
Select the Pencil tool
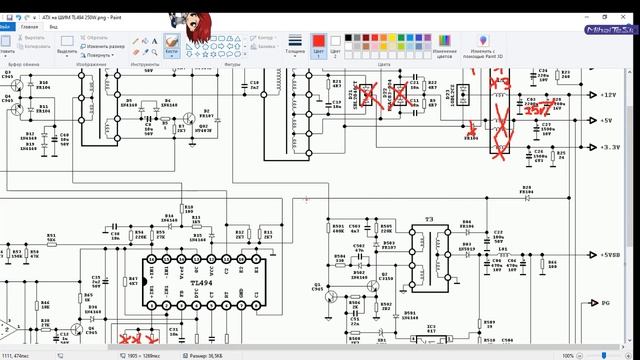pyautogui.click(x=136, y=41)
